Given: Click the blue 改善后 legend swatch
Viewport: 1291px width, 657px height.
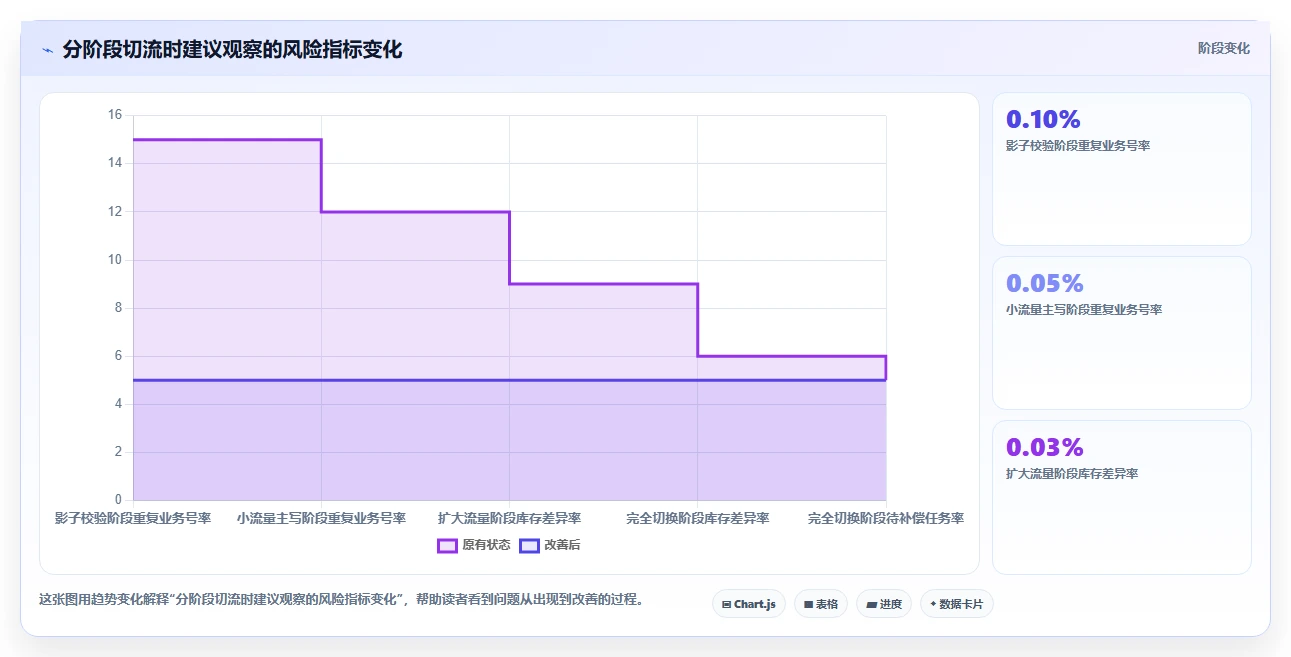Looking at the screenshot, I should click(529, 545).
